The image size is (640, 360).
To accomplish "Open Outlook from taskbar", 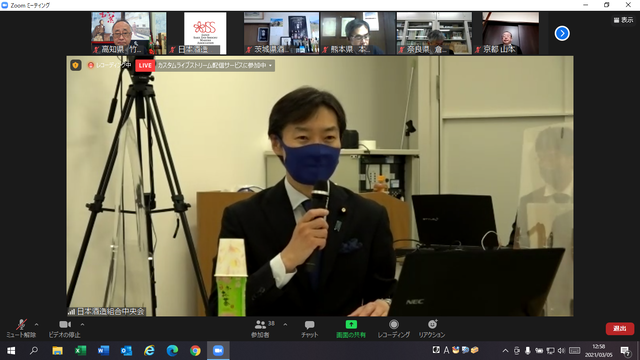I will pos(126,351).
